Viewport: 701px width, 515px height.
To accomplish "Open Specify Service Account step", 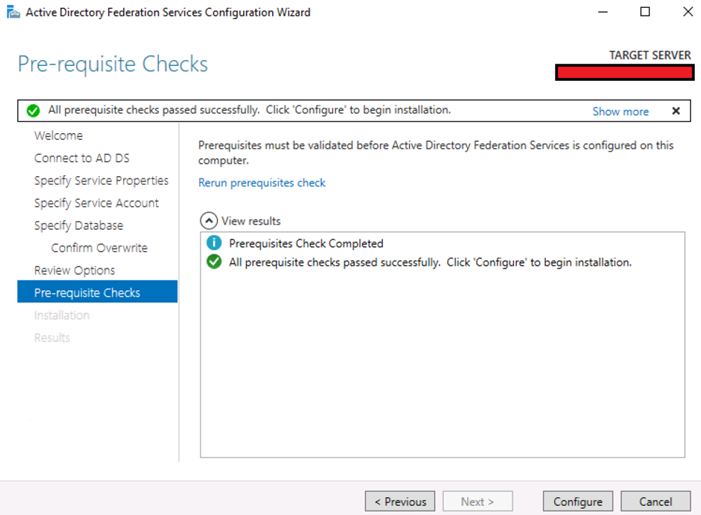I will click(x=96, y=203).
